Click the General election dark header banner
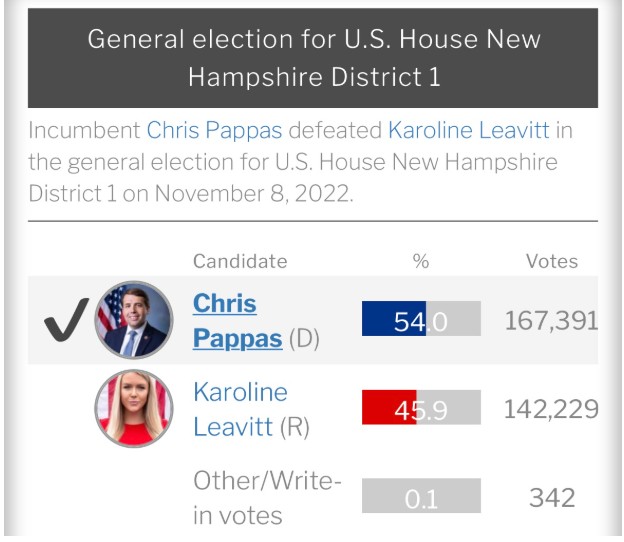Image resolution: width=624 pixels, height=542 pixels. [x=313, y=58]
